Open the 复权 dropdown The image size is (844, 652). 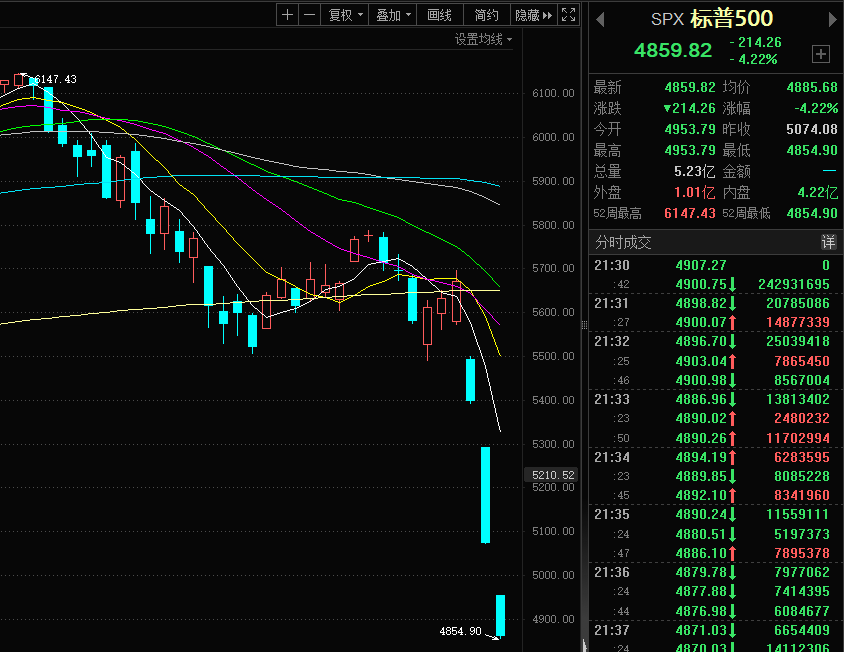click(x=345, y=15)
